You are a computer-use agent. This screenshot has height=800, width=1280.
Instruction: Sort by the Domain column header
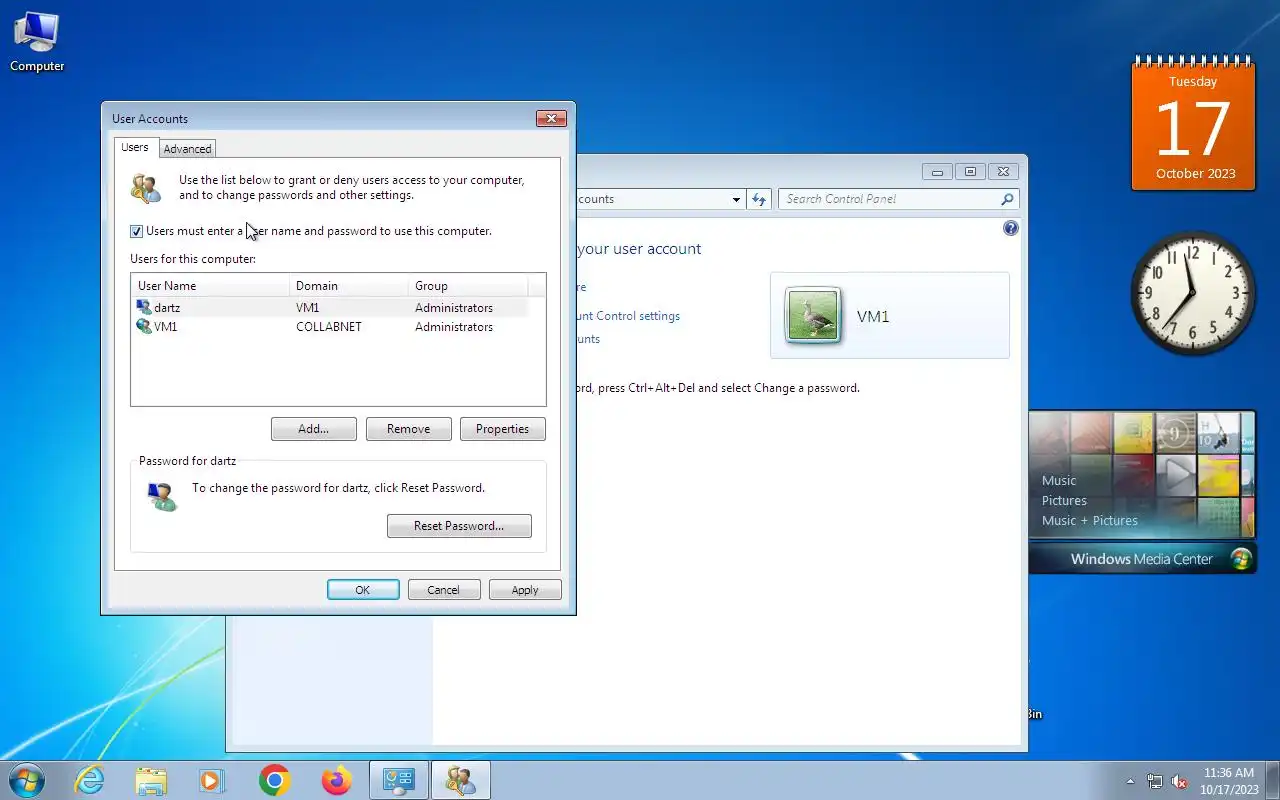[x=348, y=285]
